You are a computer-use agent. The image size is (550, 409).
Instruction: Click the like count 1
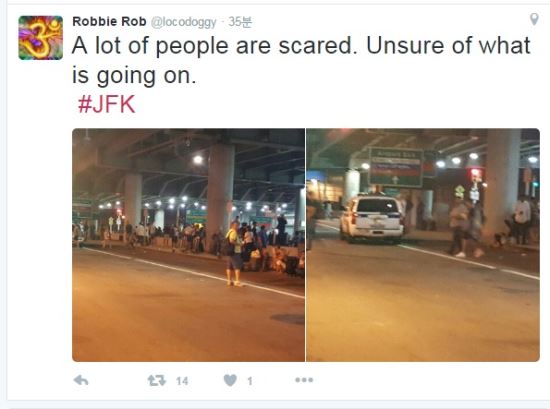point(250,381)
